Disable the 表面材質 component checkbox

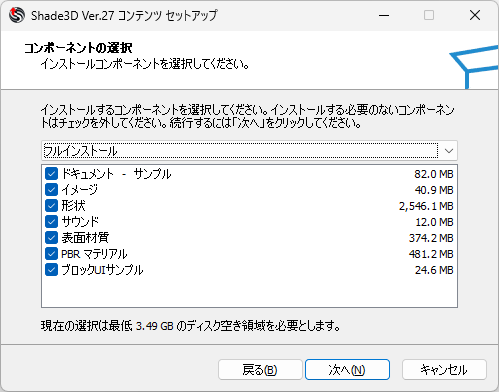(51, 238)
